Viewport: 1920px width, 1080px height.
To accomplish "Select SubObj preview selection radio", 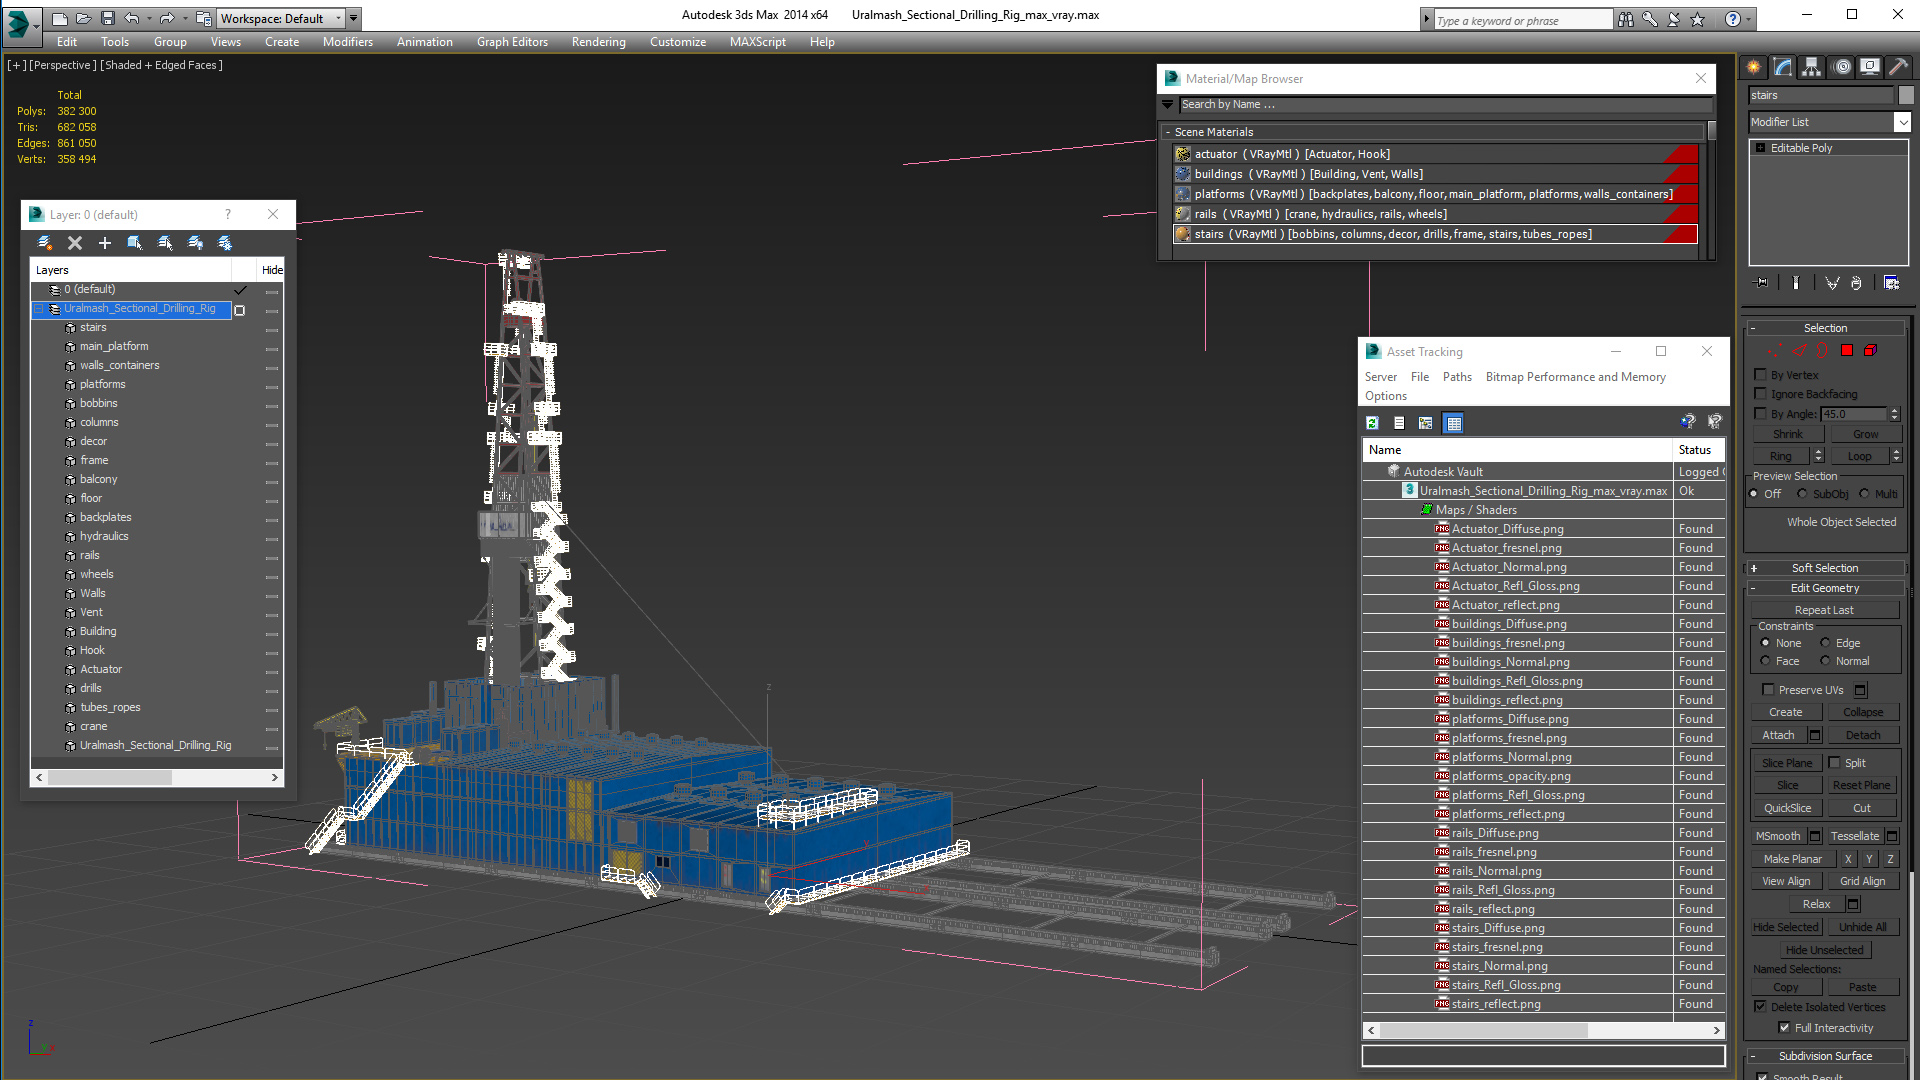I will tap(1802, 494).
